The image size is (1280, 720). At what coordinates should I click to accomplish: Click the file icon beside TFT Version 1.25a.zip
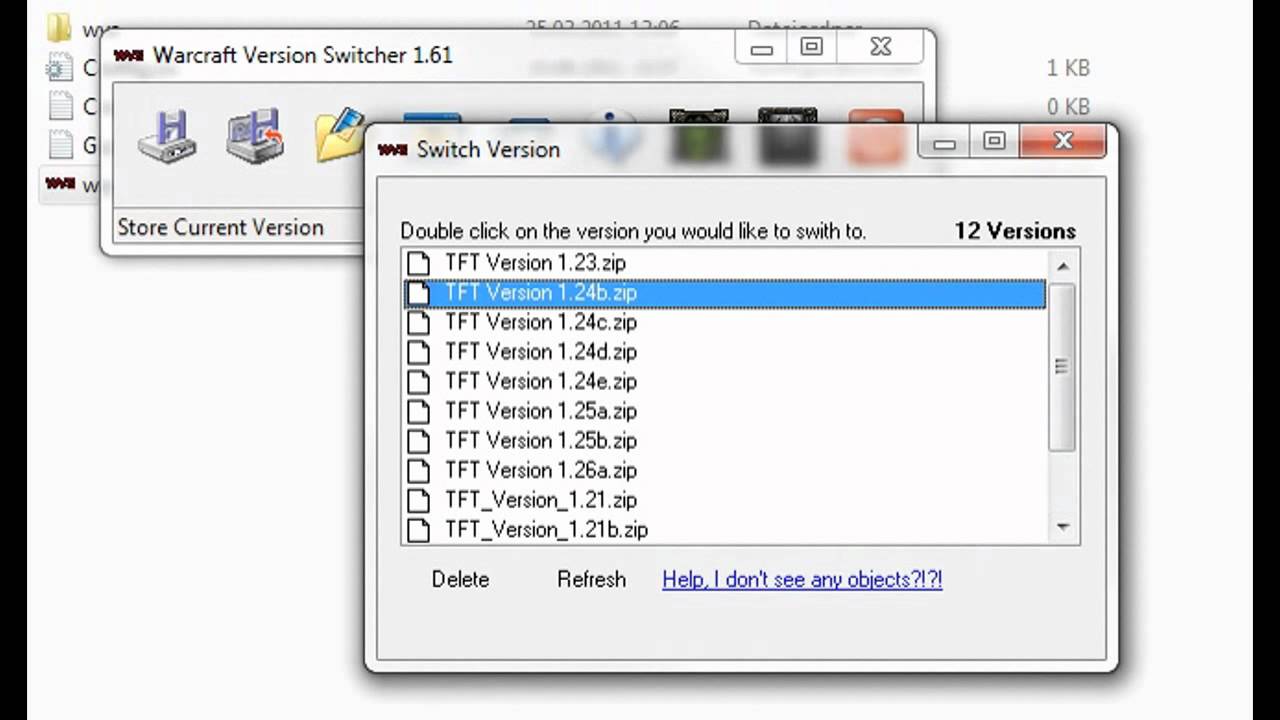click(x=419, y=411)
